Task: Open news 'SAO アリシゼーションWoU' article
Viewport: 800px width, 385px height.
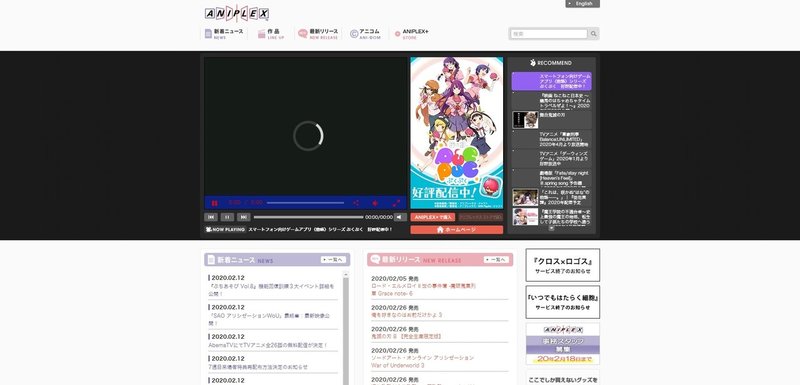Action: pos(269,319)
